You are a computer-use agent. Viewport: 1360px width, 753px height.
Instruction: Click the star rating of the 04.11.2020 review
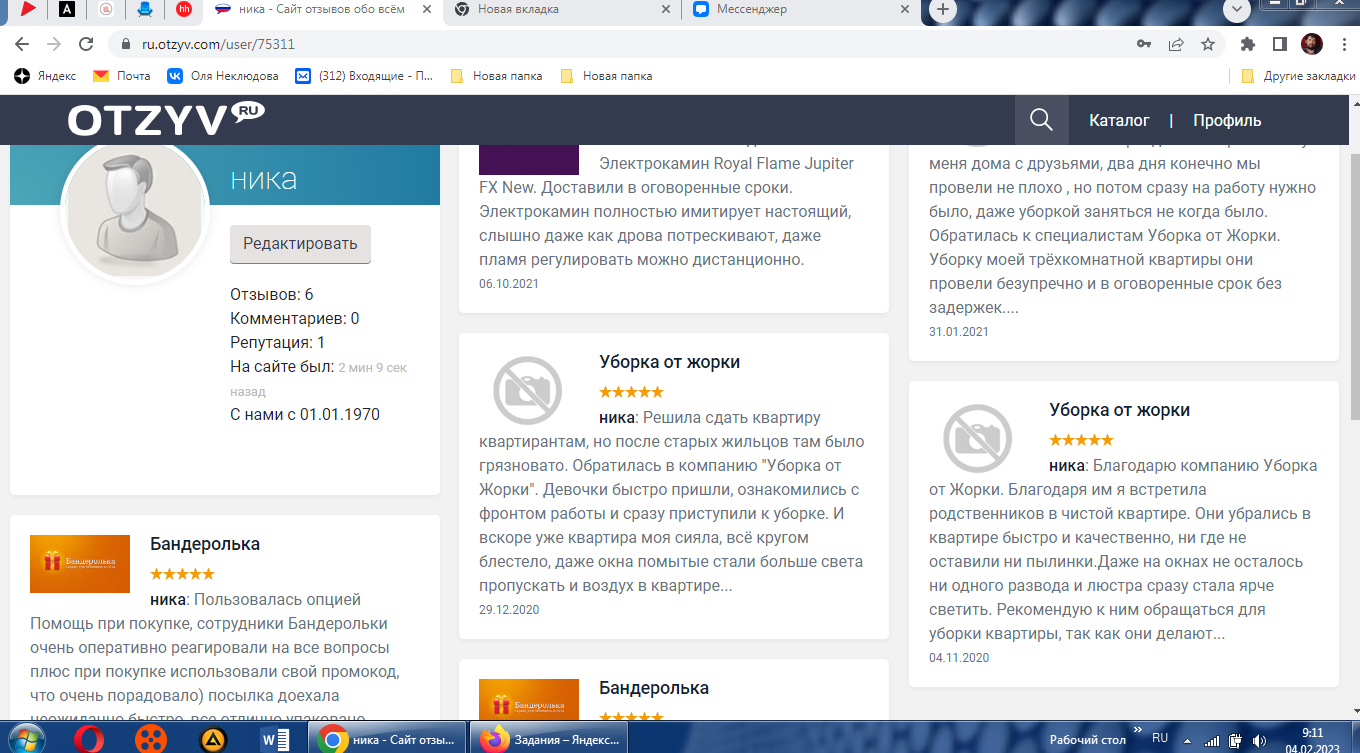tap(1081, 440)
